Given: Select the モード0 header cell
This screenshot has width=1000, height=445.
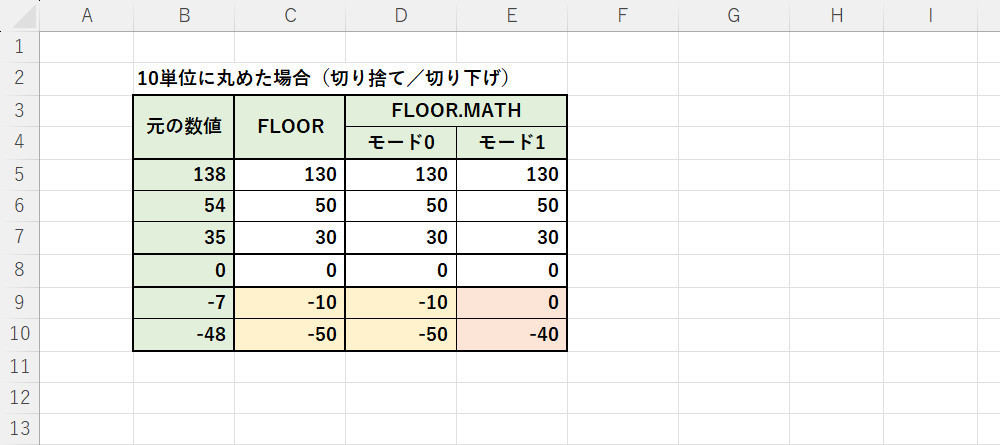Looking at the screenshot, I should [401, 143].
